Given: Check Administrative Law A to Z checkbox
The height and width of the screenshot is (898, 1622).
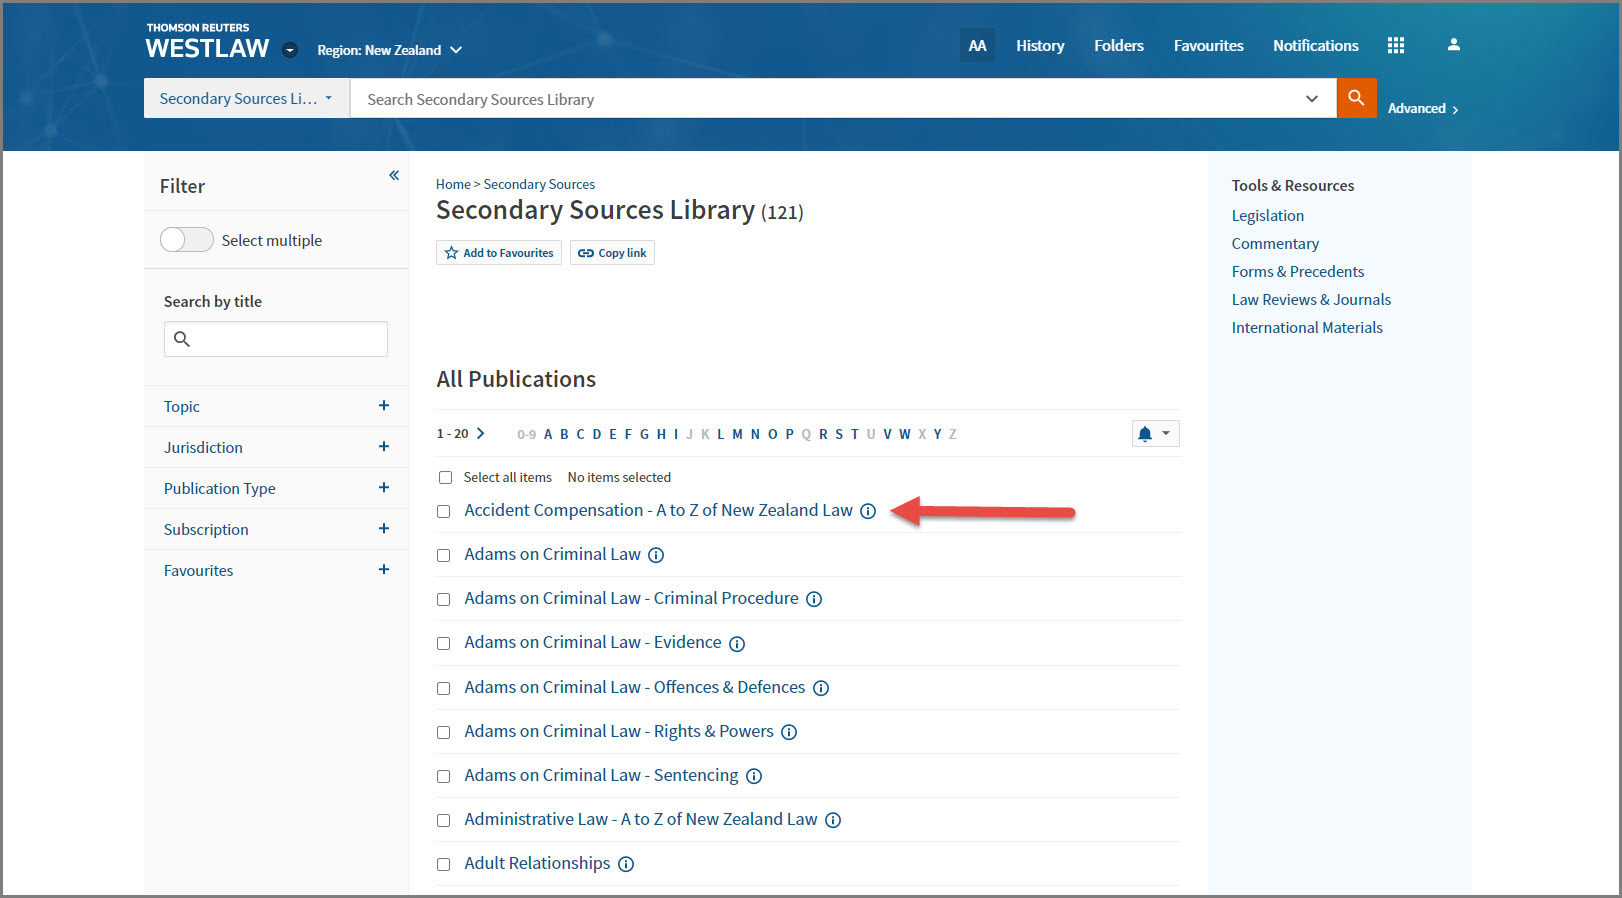Looking at the screenshot, I should [444, 820].
